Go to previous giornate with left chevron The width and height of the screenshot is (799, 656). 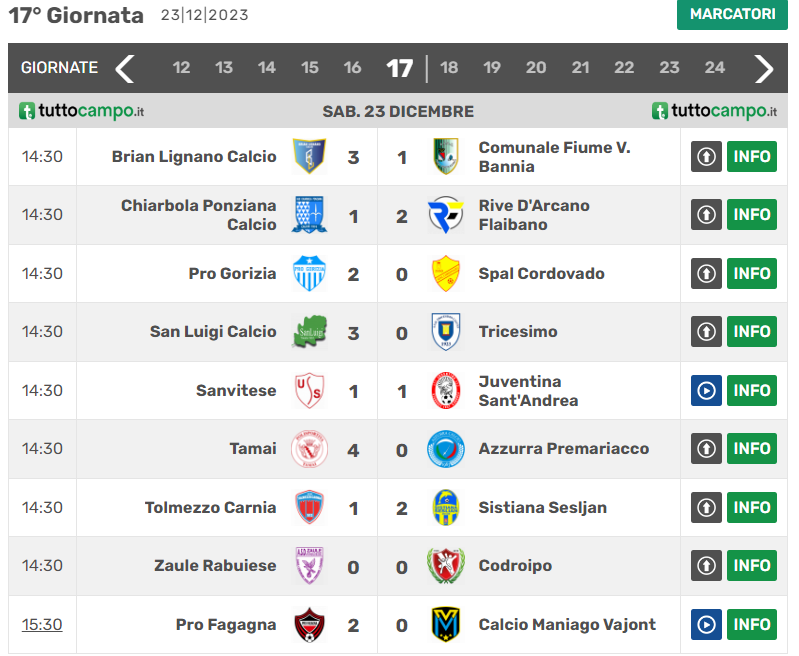[124, 68]
